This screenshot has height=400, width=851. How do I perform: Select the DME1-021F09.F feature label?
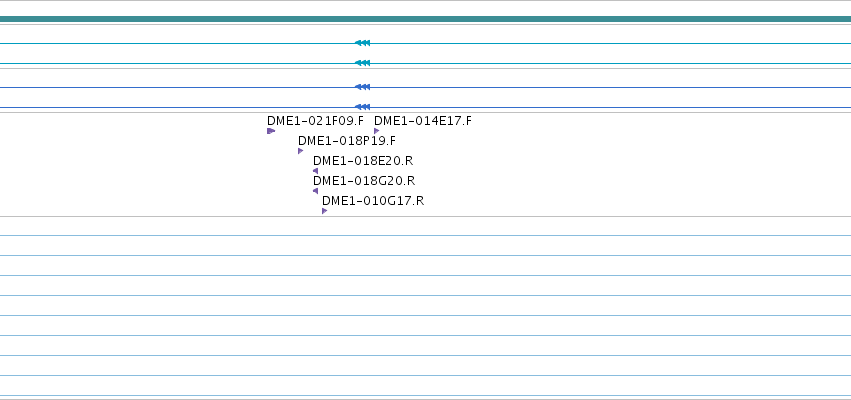pos(315,120)
